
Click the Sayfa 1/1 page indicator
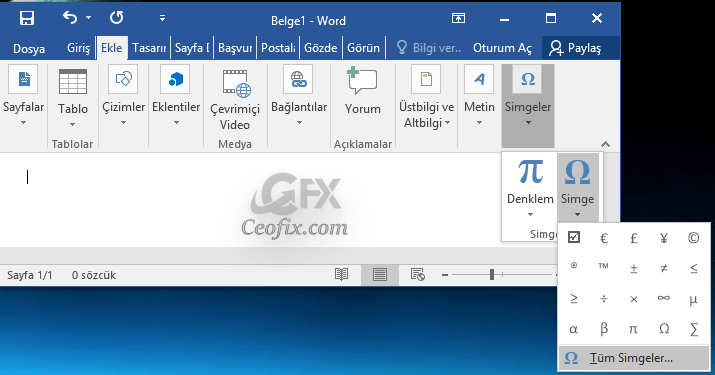pyautogui.click(x=30, y=275)
